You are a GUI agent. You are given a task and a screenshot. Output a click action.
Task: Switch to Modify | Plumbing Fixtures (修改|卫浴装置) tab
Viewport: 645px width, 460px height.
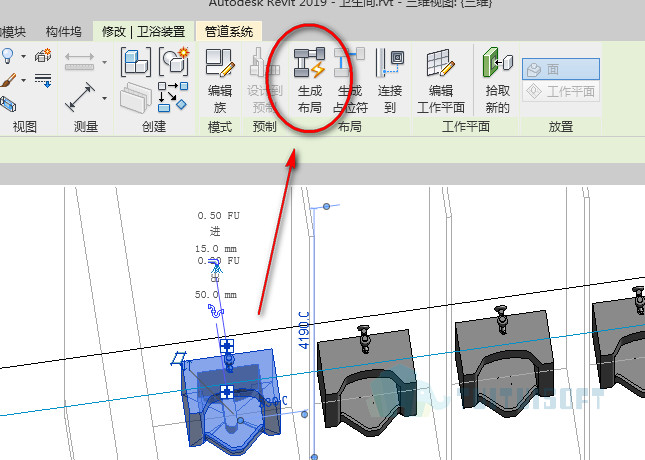click(144, 31)
